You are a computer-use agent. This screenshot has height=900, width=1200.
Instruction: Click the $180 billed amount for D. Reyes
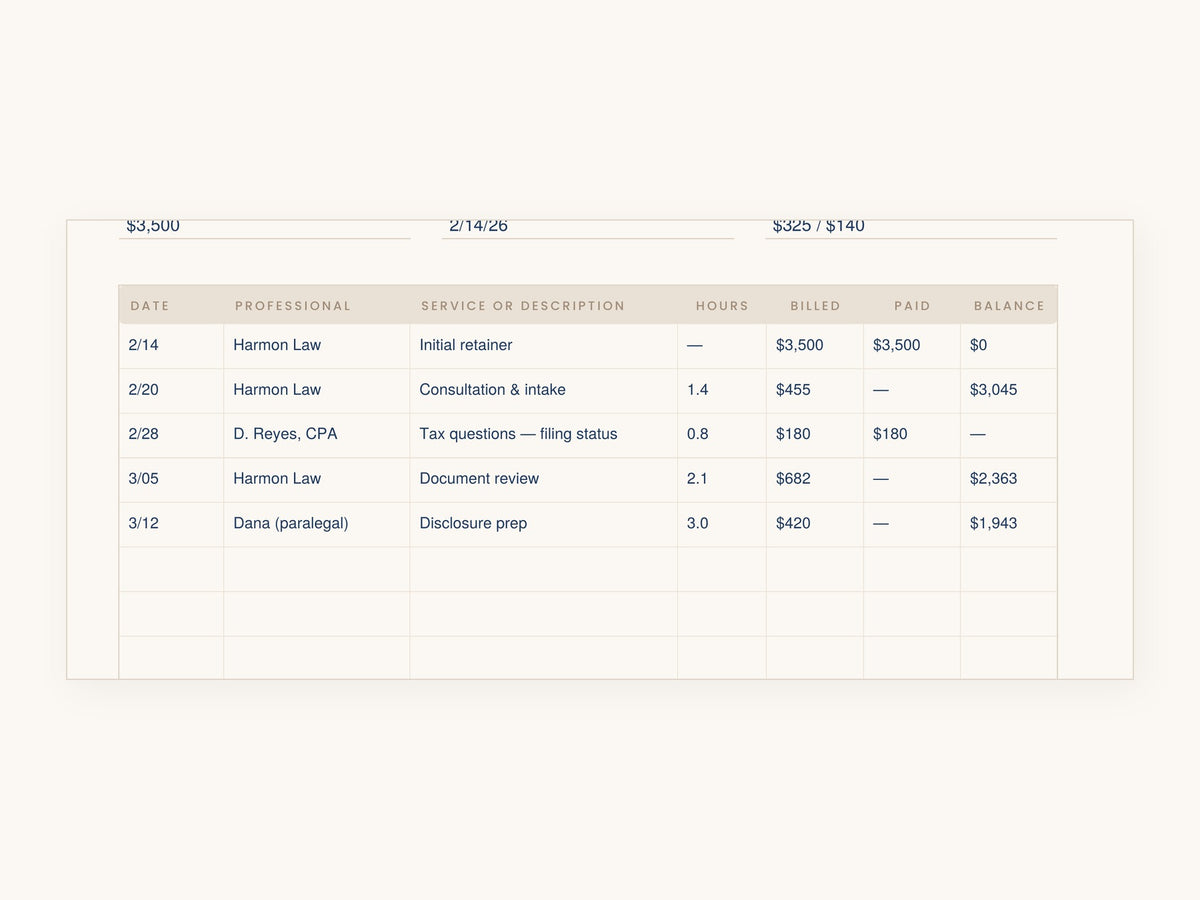[815, 435]
